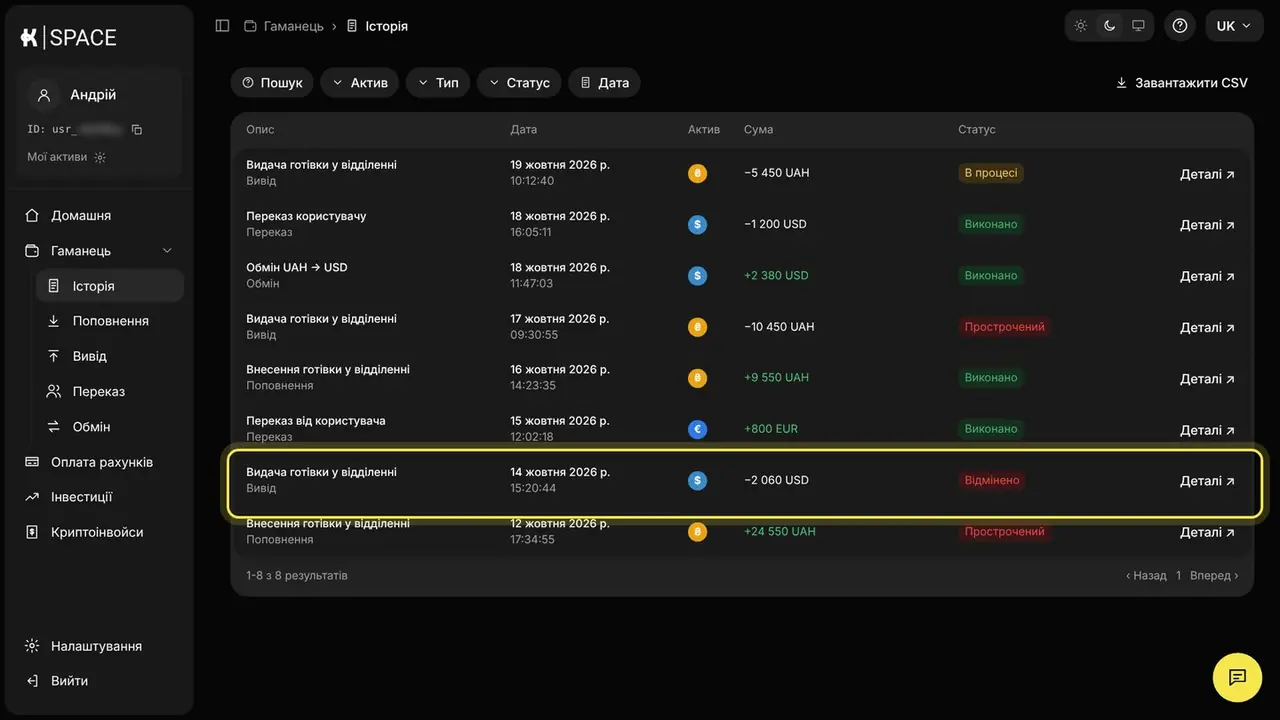This screenshot has width=1280, height=720.
Task: Click Гаманець in the breadcrumb
Action: click(293, 26)
